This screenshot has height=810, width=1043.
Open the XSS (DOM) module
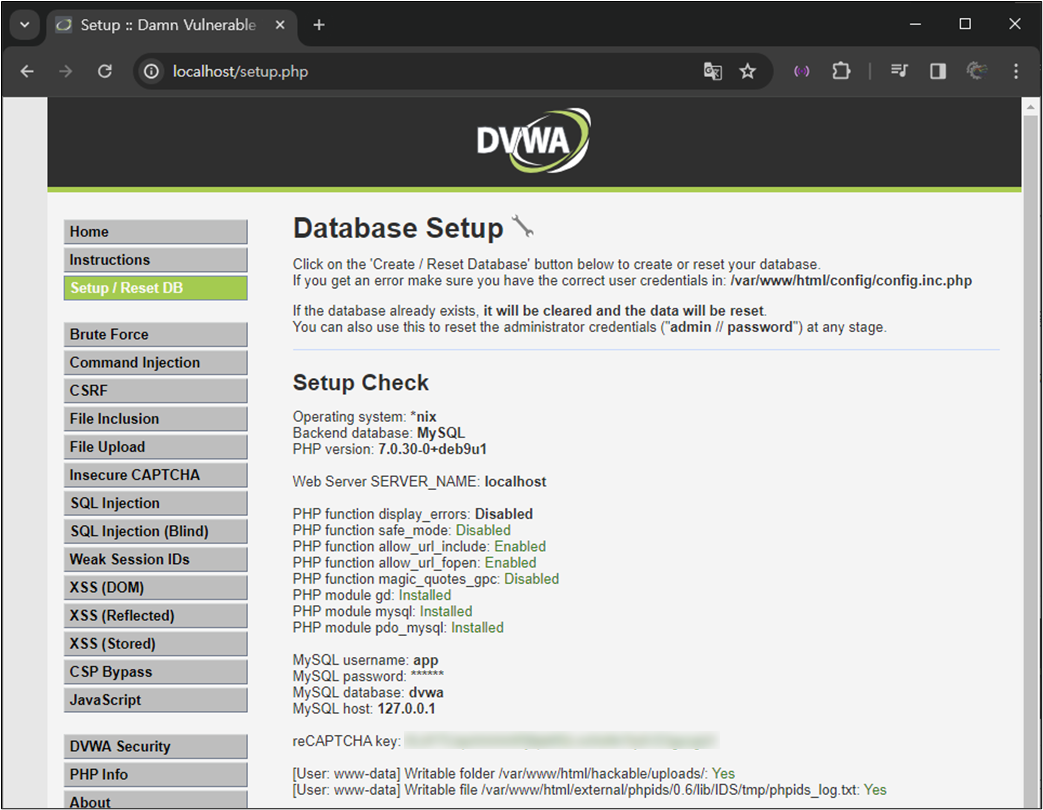156,588
